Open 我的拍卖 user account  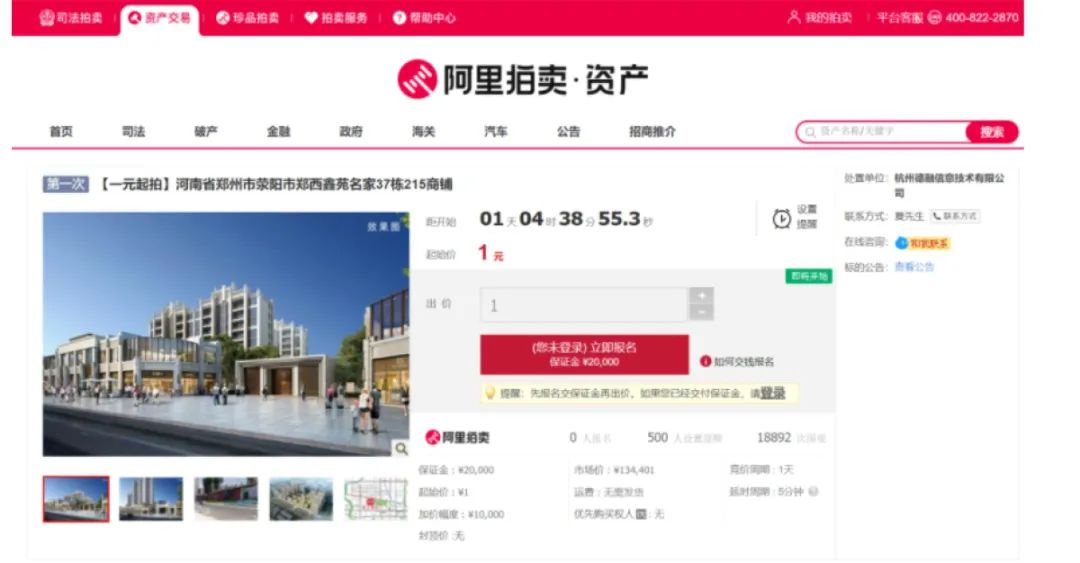coord(820,18)
